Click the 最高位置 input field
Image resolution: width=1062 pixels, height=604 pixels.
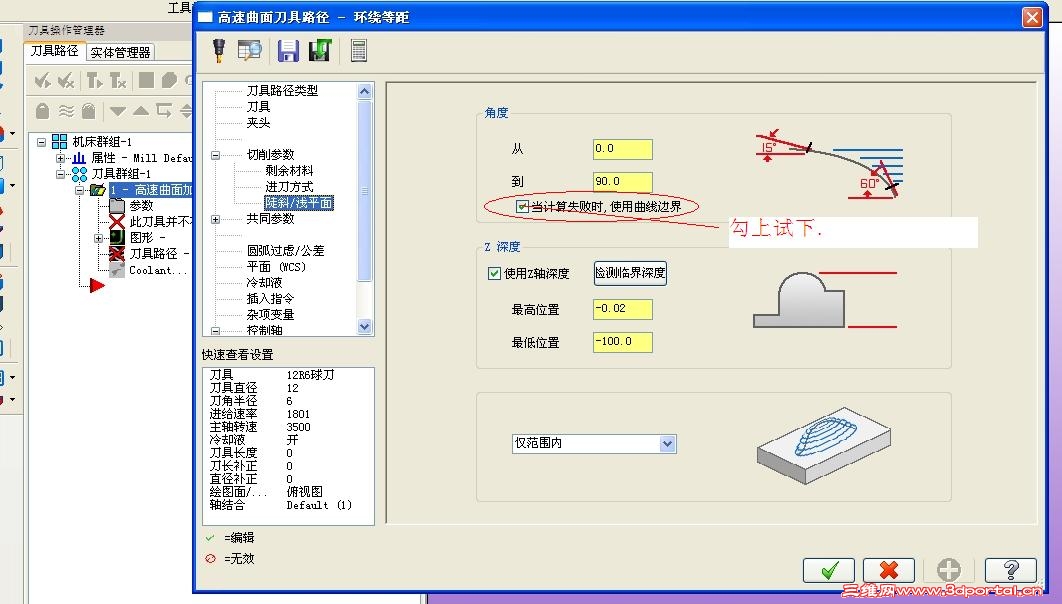[622, 309]
